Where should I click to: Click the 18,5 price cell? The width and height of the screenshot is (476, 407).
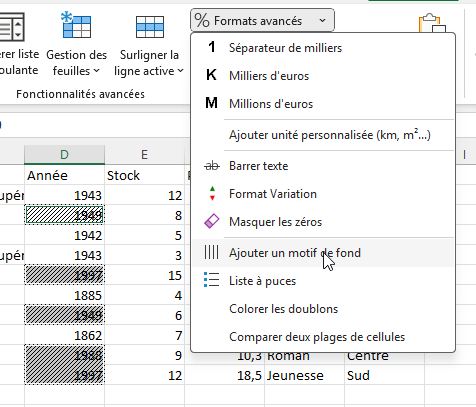click(224, 375)
